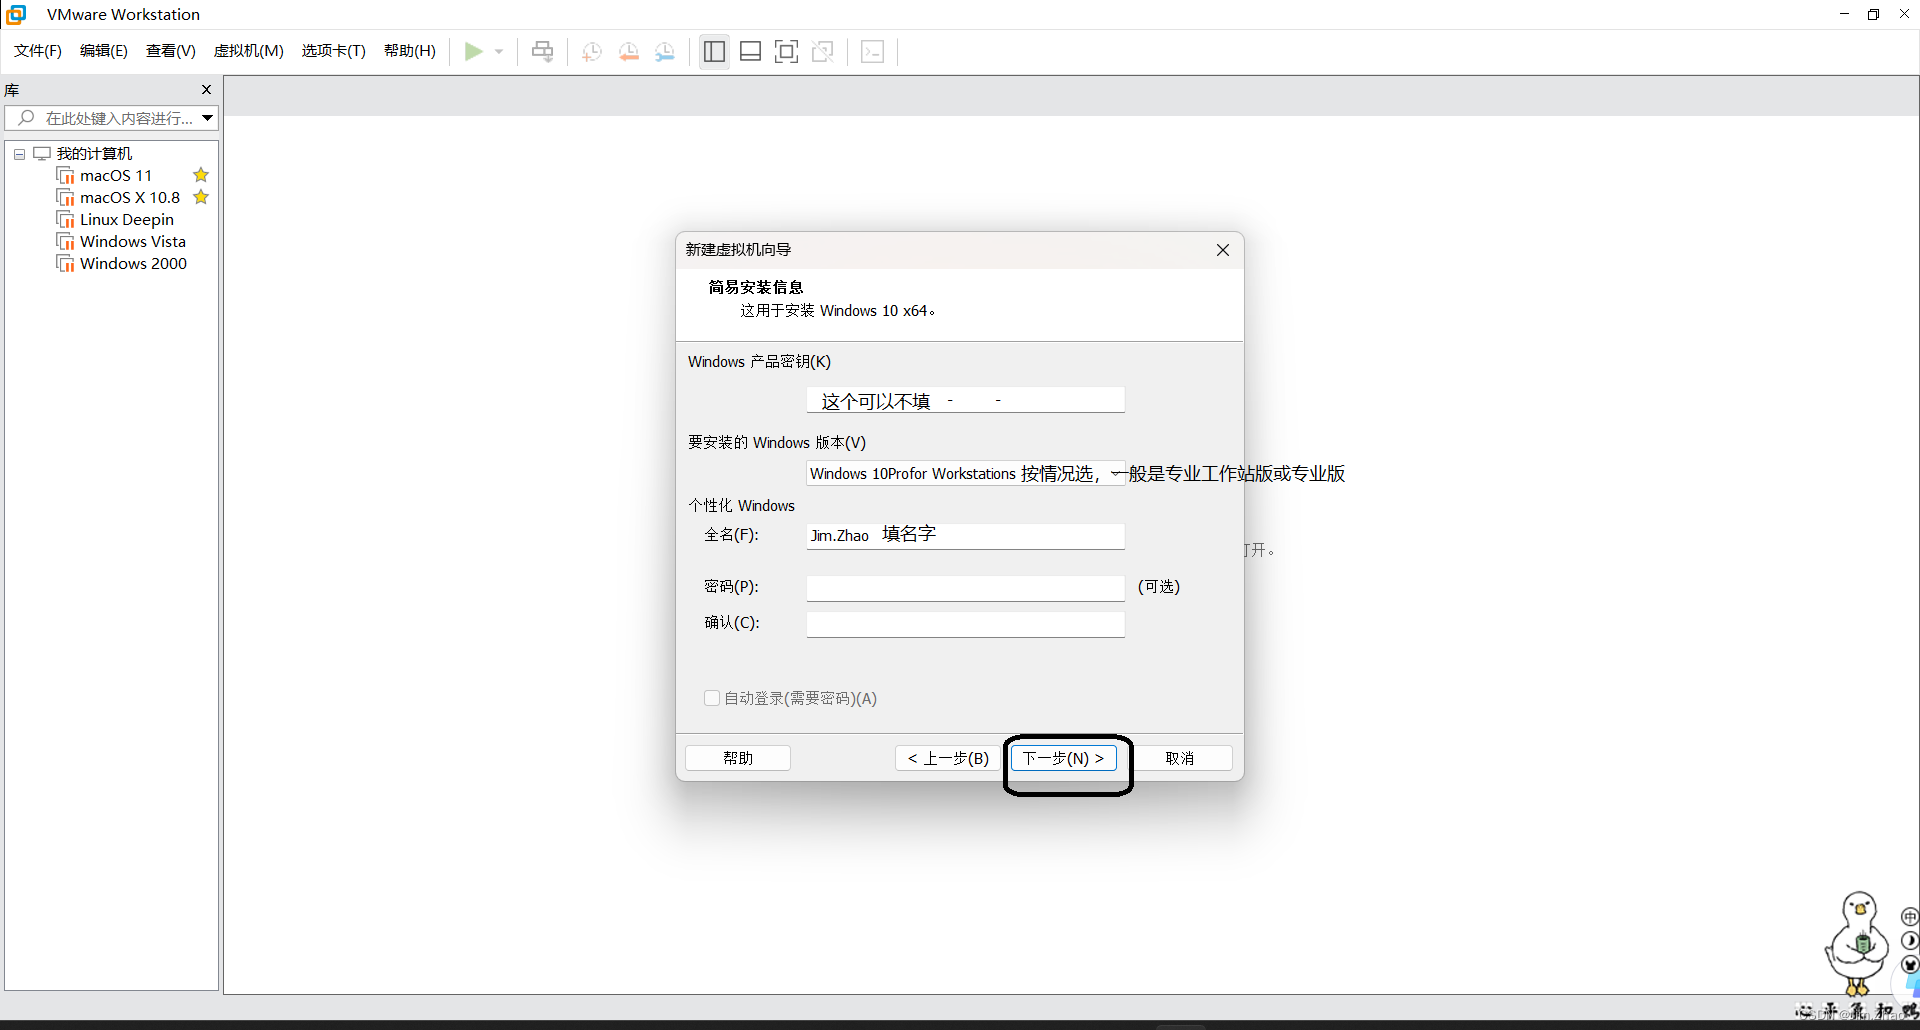Click the 全名 full name field
1920x1030 pixels.
coord(966,536)
